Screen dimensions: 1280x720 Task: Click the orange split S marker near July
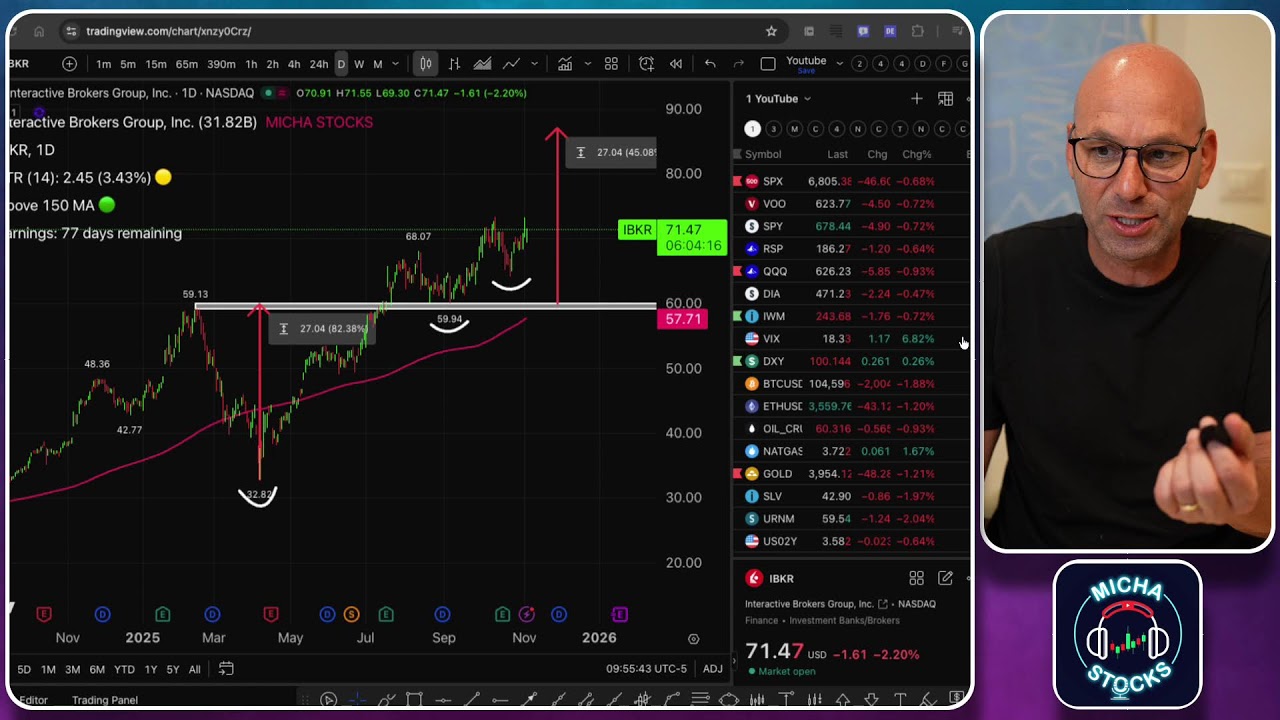coord(351,614)
